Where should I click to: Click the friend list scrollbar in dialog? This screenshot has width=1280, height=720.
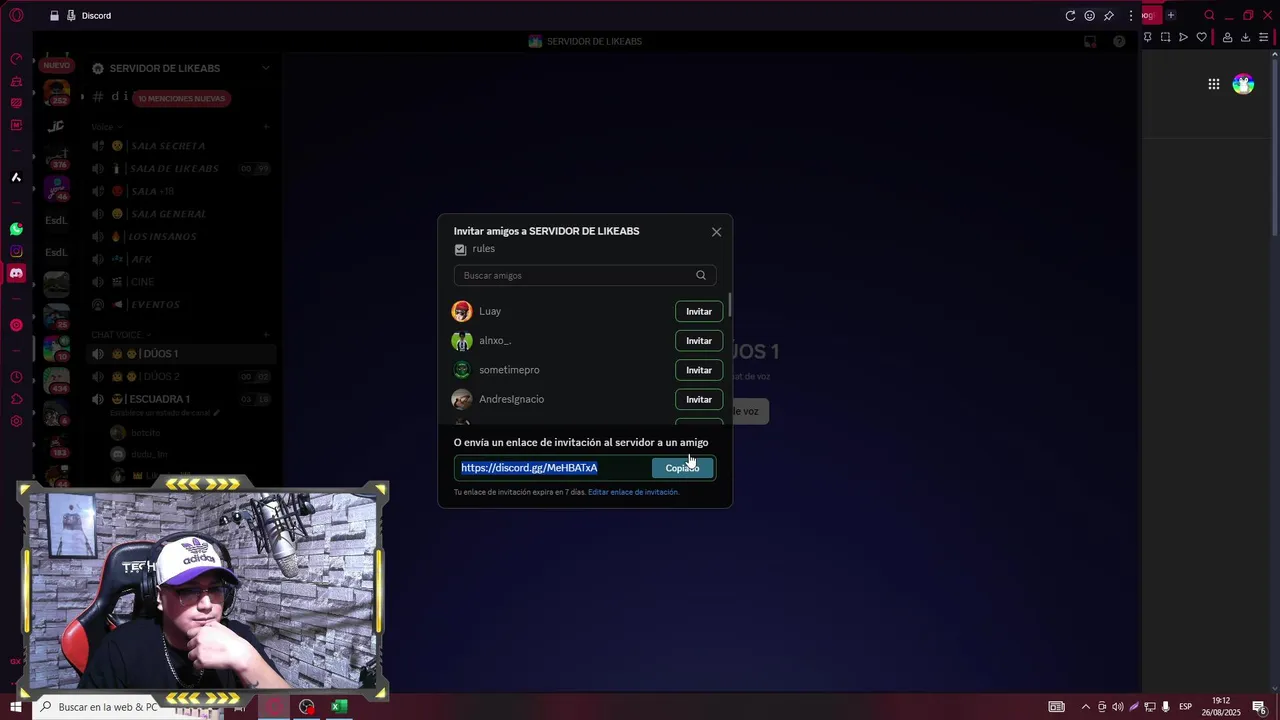click(x=730, y=305)
